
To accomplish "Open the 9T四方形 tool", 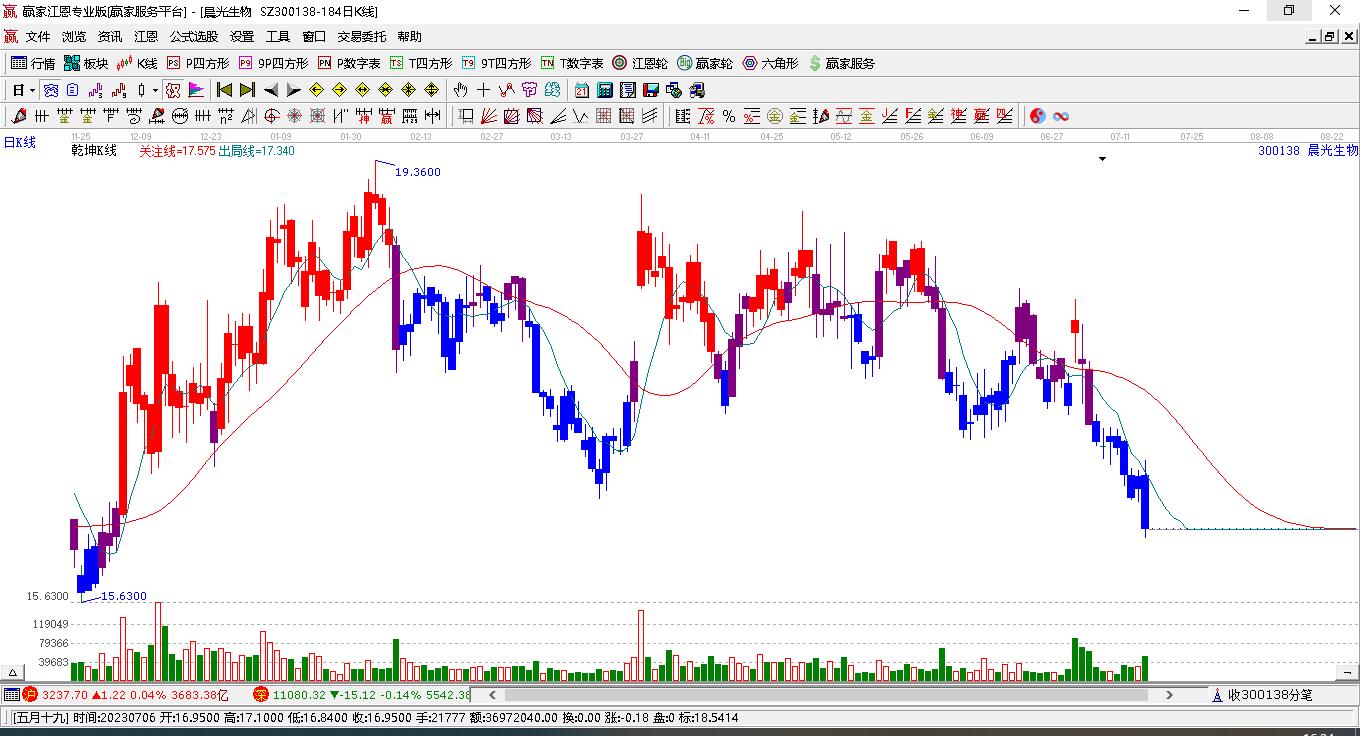I will pyautogui.click(x=496, y=63).
